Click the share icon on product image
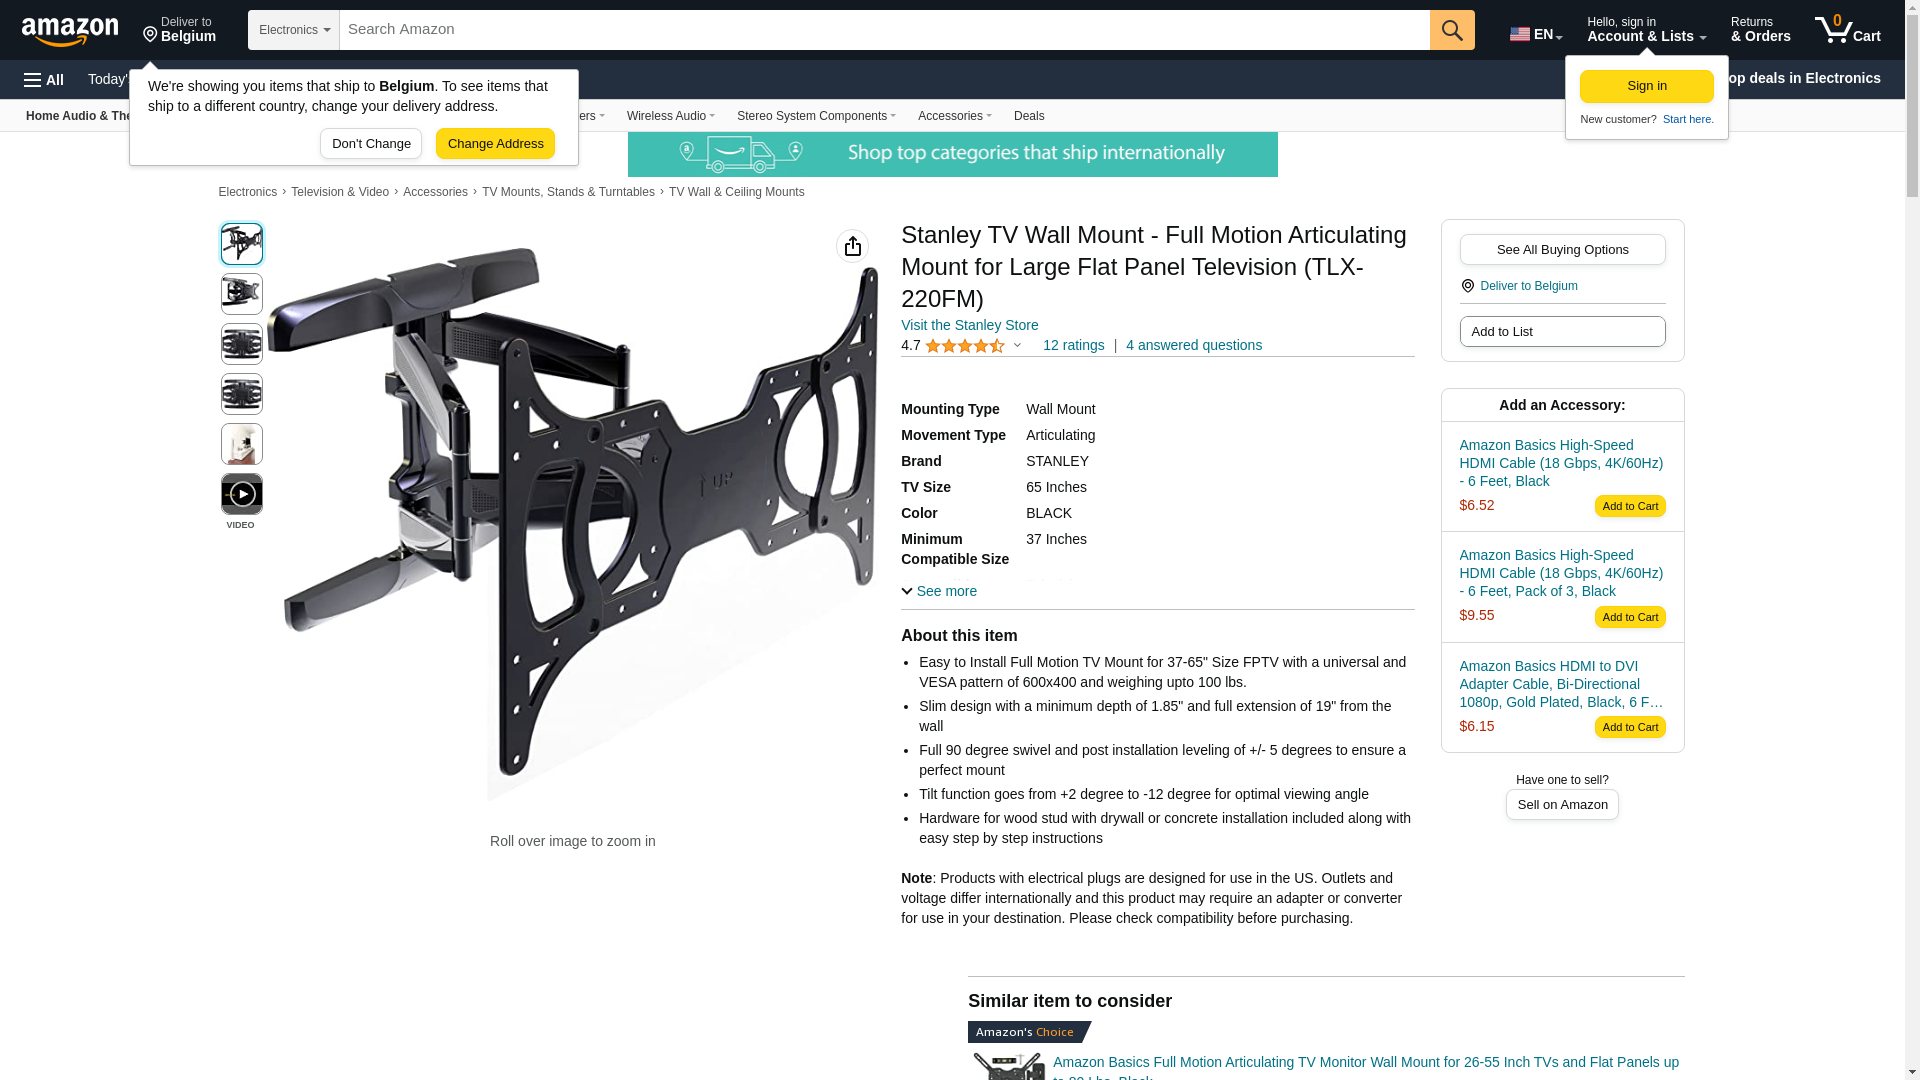The width and height of the screenshot is (1920, 1080). pos(852,246)
